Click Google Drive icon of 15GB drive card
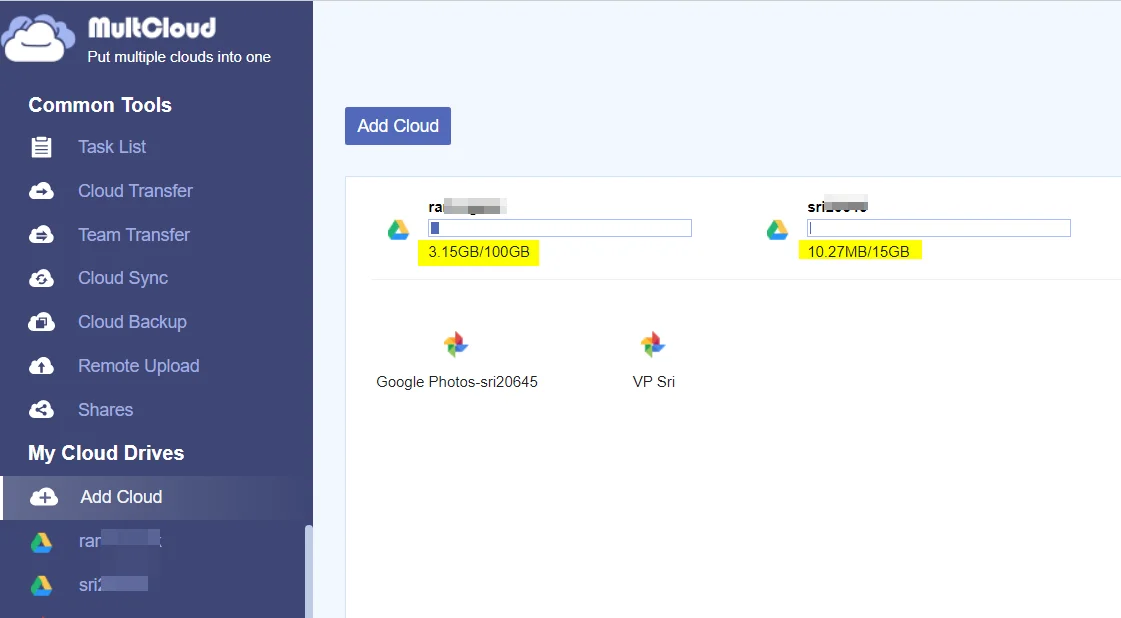 tap(777, 230)
